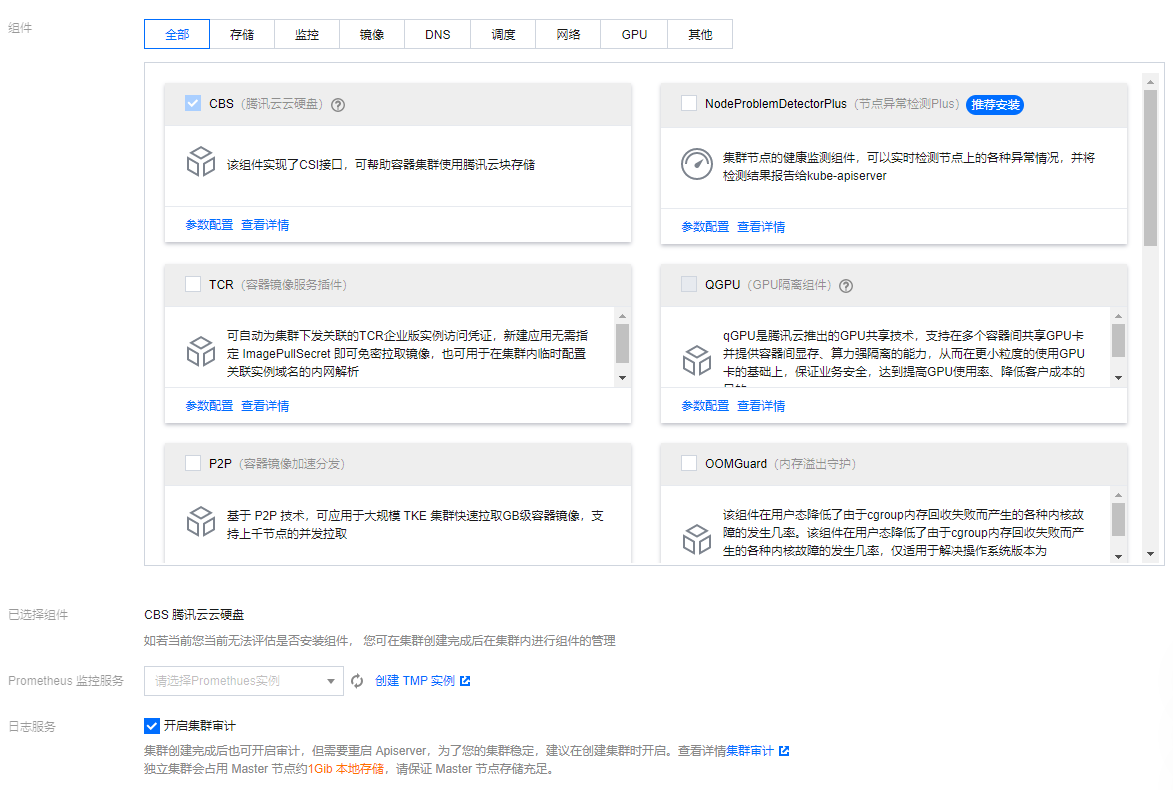Viewport: 1173px width, 790px height.
Task: Click the OOMGuard description scroll-up arrow
Action: tap(1118, 495)
